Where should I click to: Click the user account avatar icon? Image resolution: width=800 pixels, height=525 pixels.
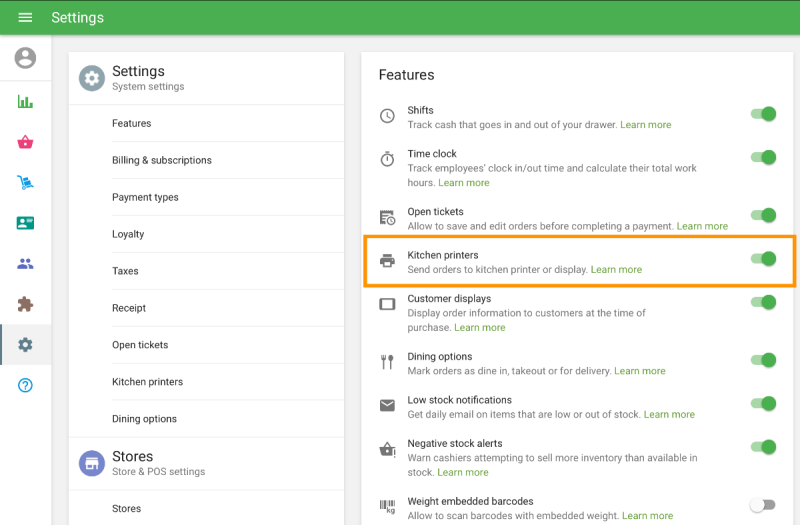click(25, 58)
